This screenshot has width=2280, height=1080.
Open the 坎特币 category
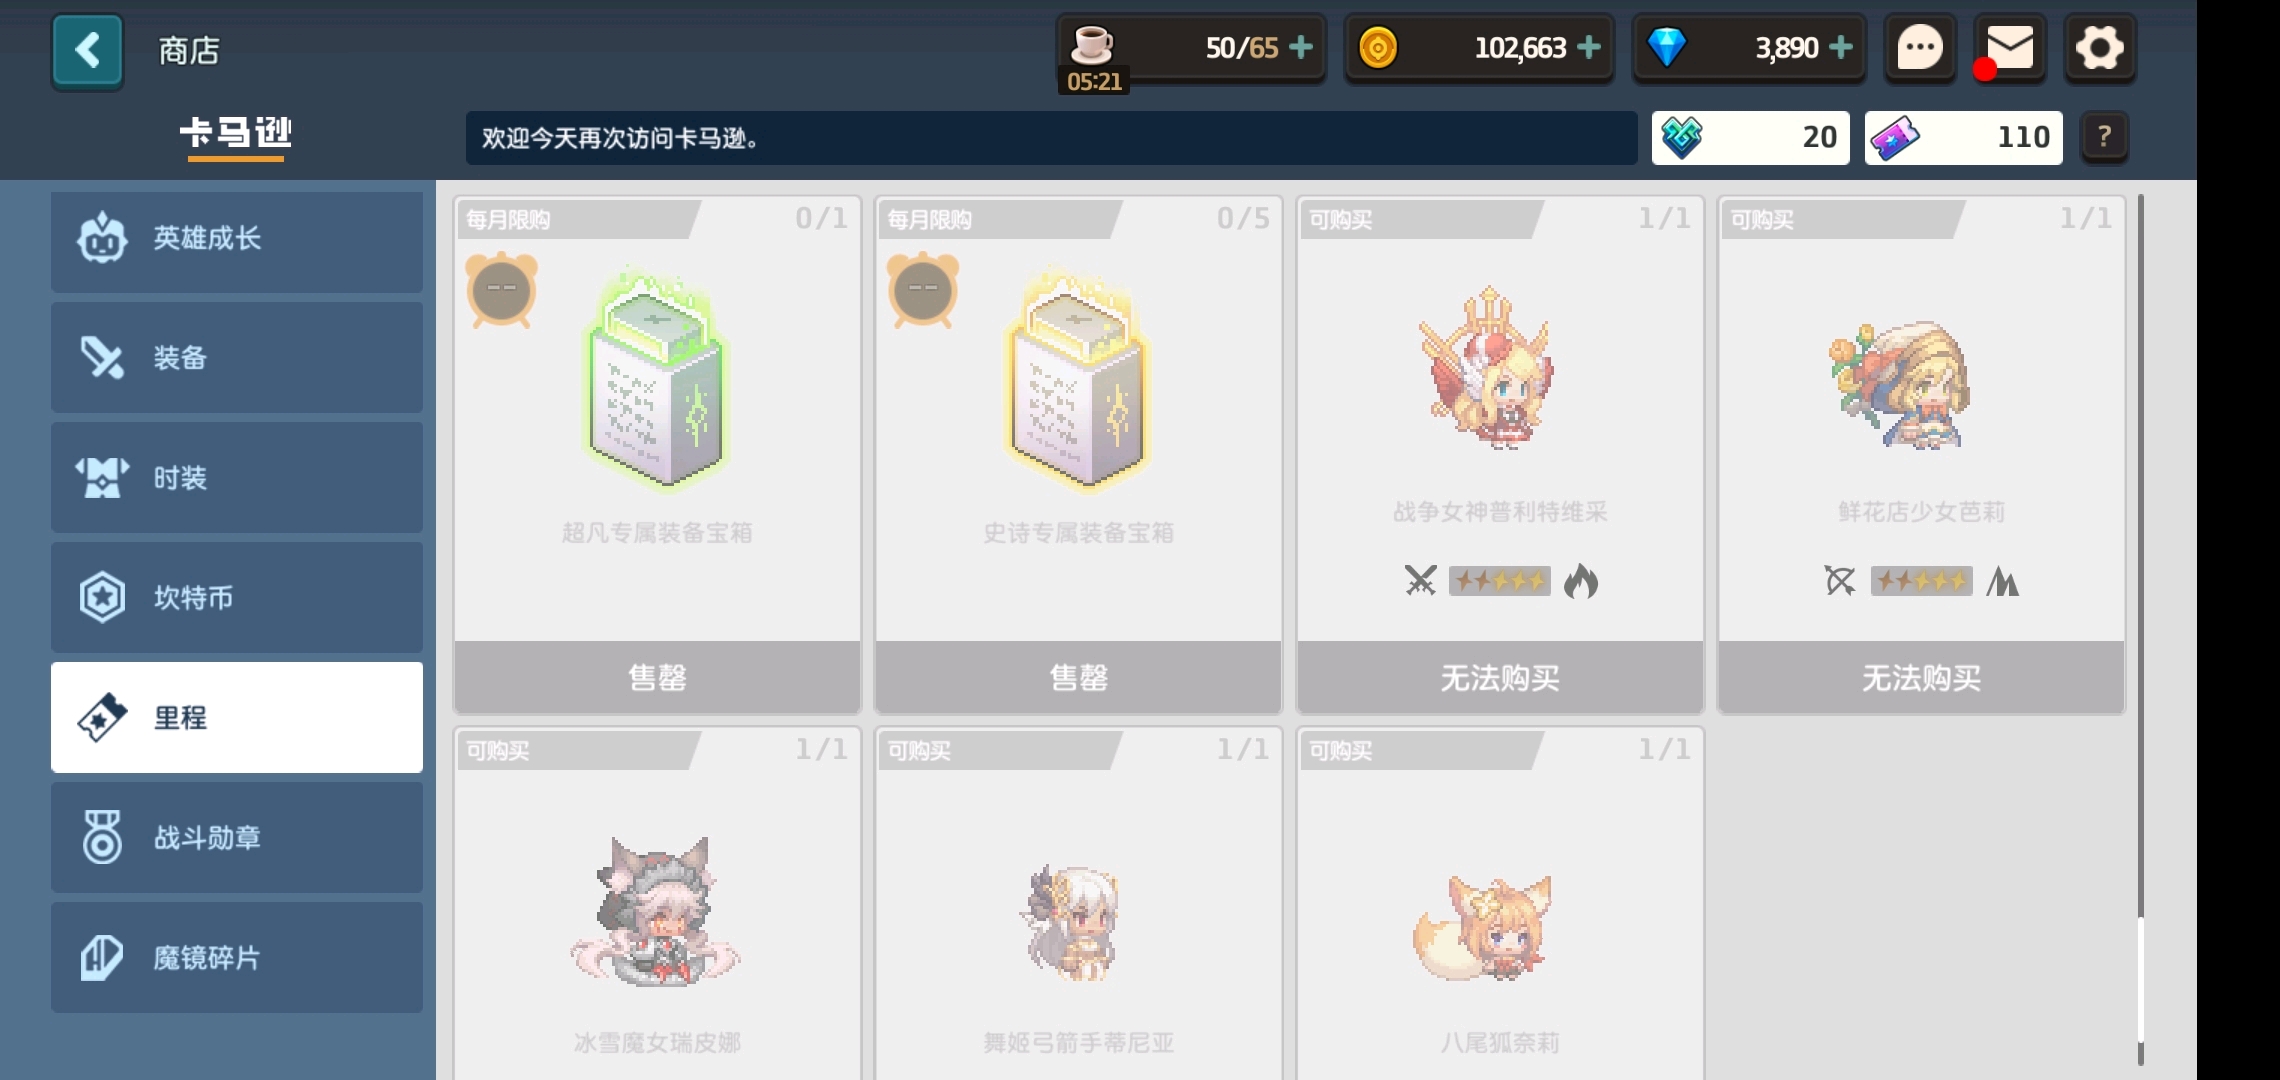(237, 598)
